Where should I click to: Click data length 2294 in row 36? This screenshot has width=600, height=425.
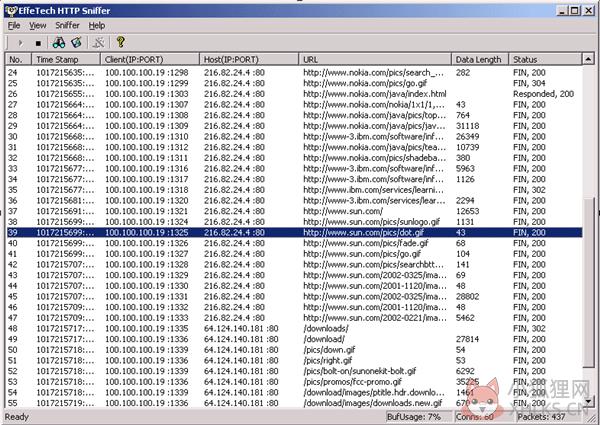(465, 201)
